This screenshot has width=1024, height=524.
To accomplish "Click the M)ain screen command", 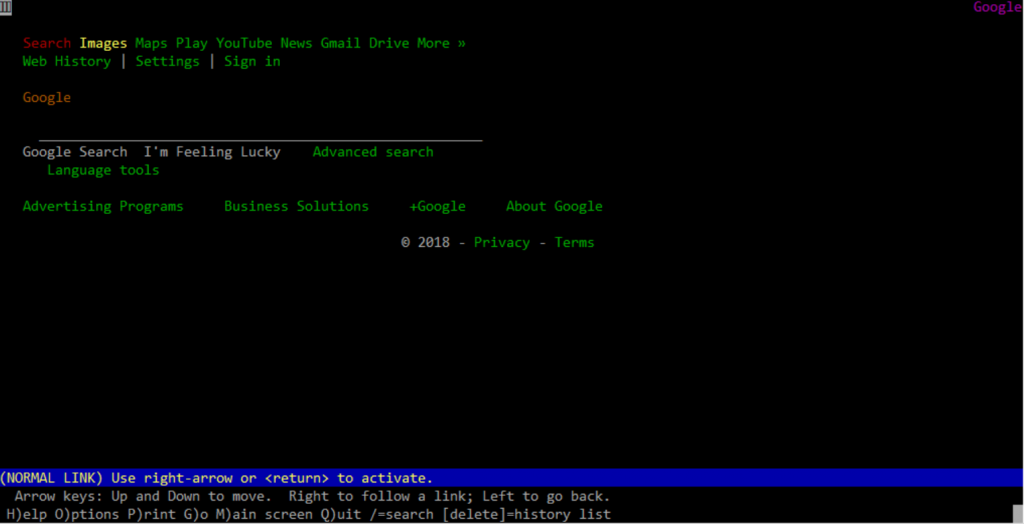I will pos(264,514).
